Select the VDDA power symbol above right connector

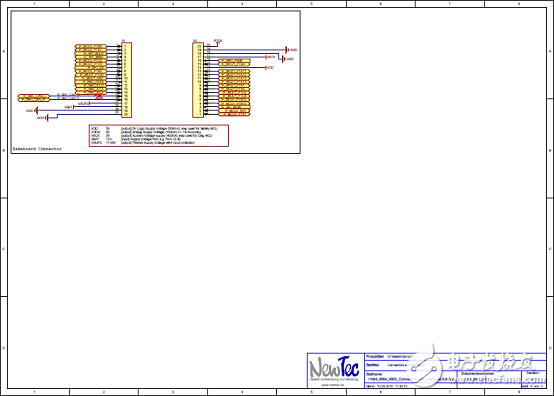[x=218, y=42]
